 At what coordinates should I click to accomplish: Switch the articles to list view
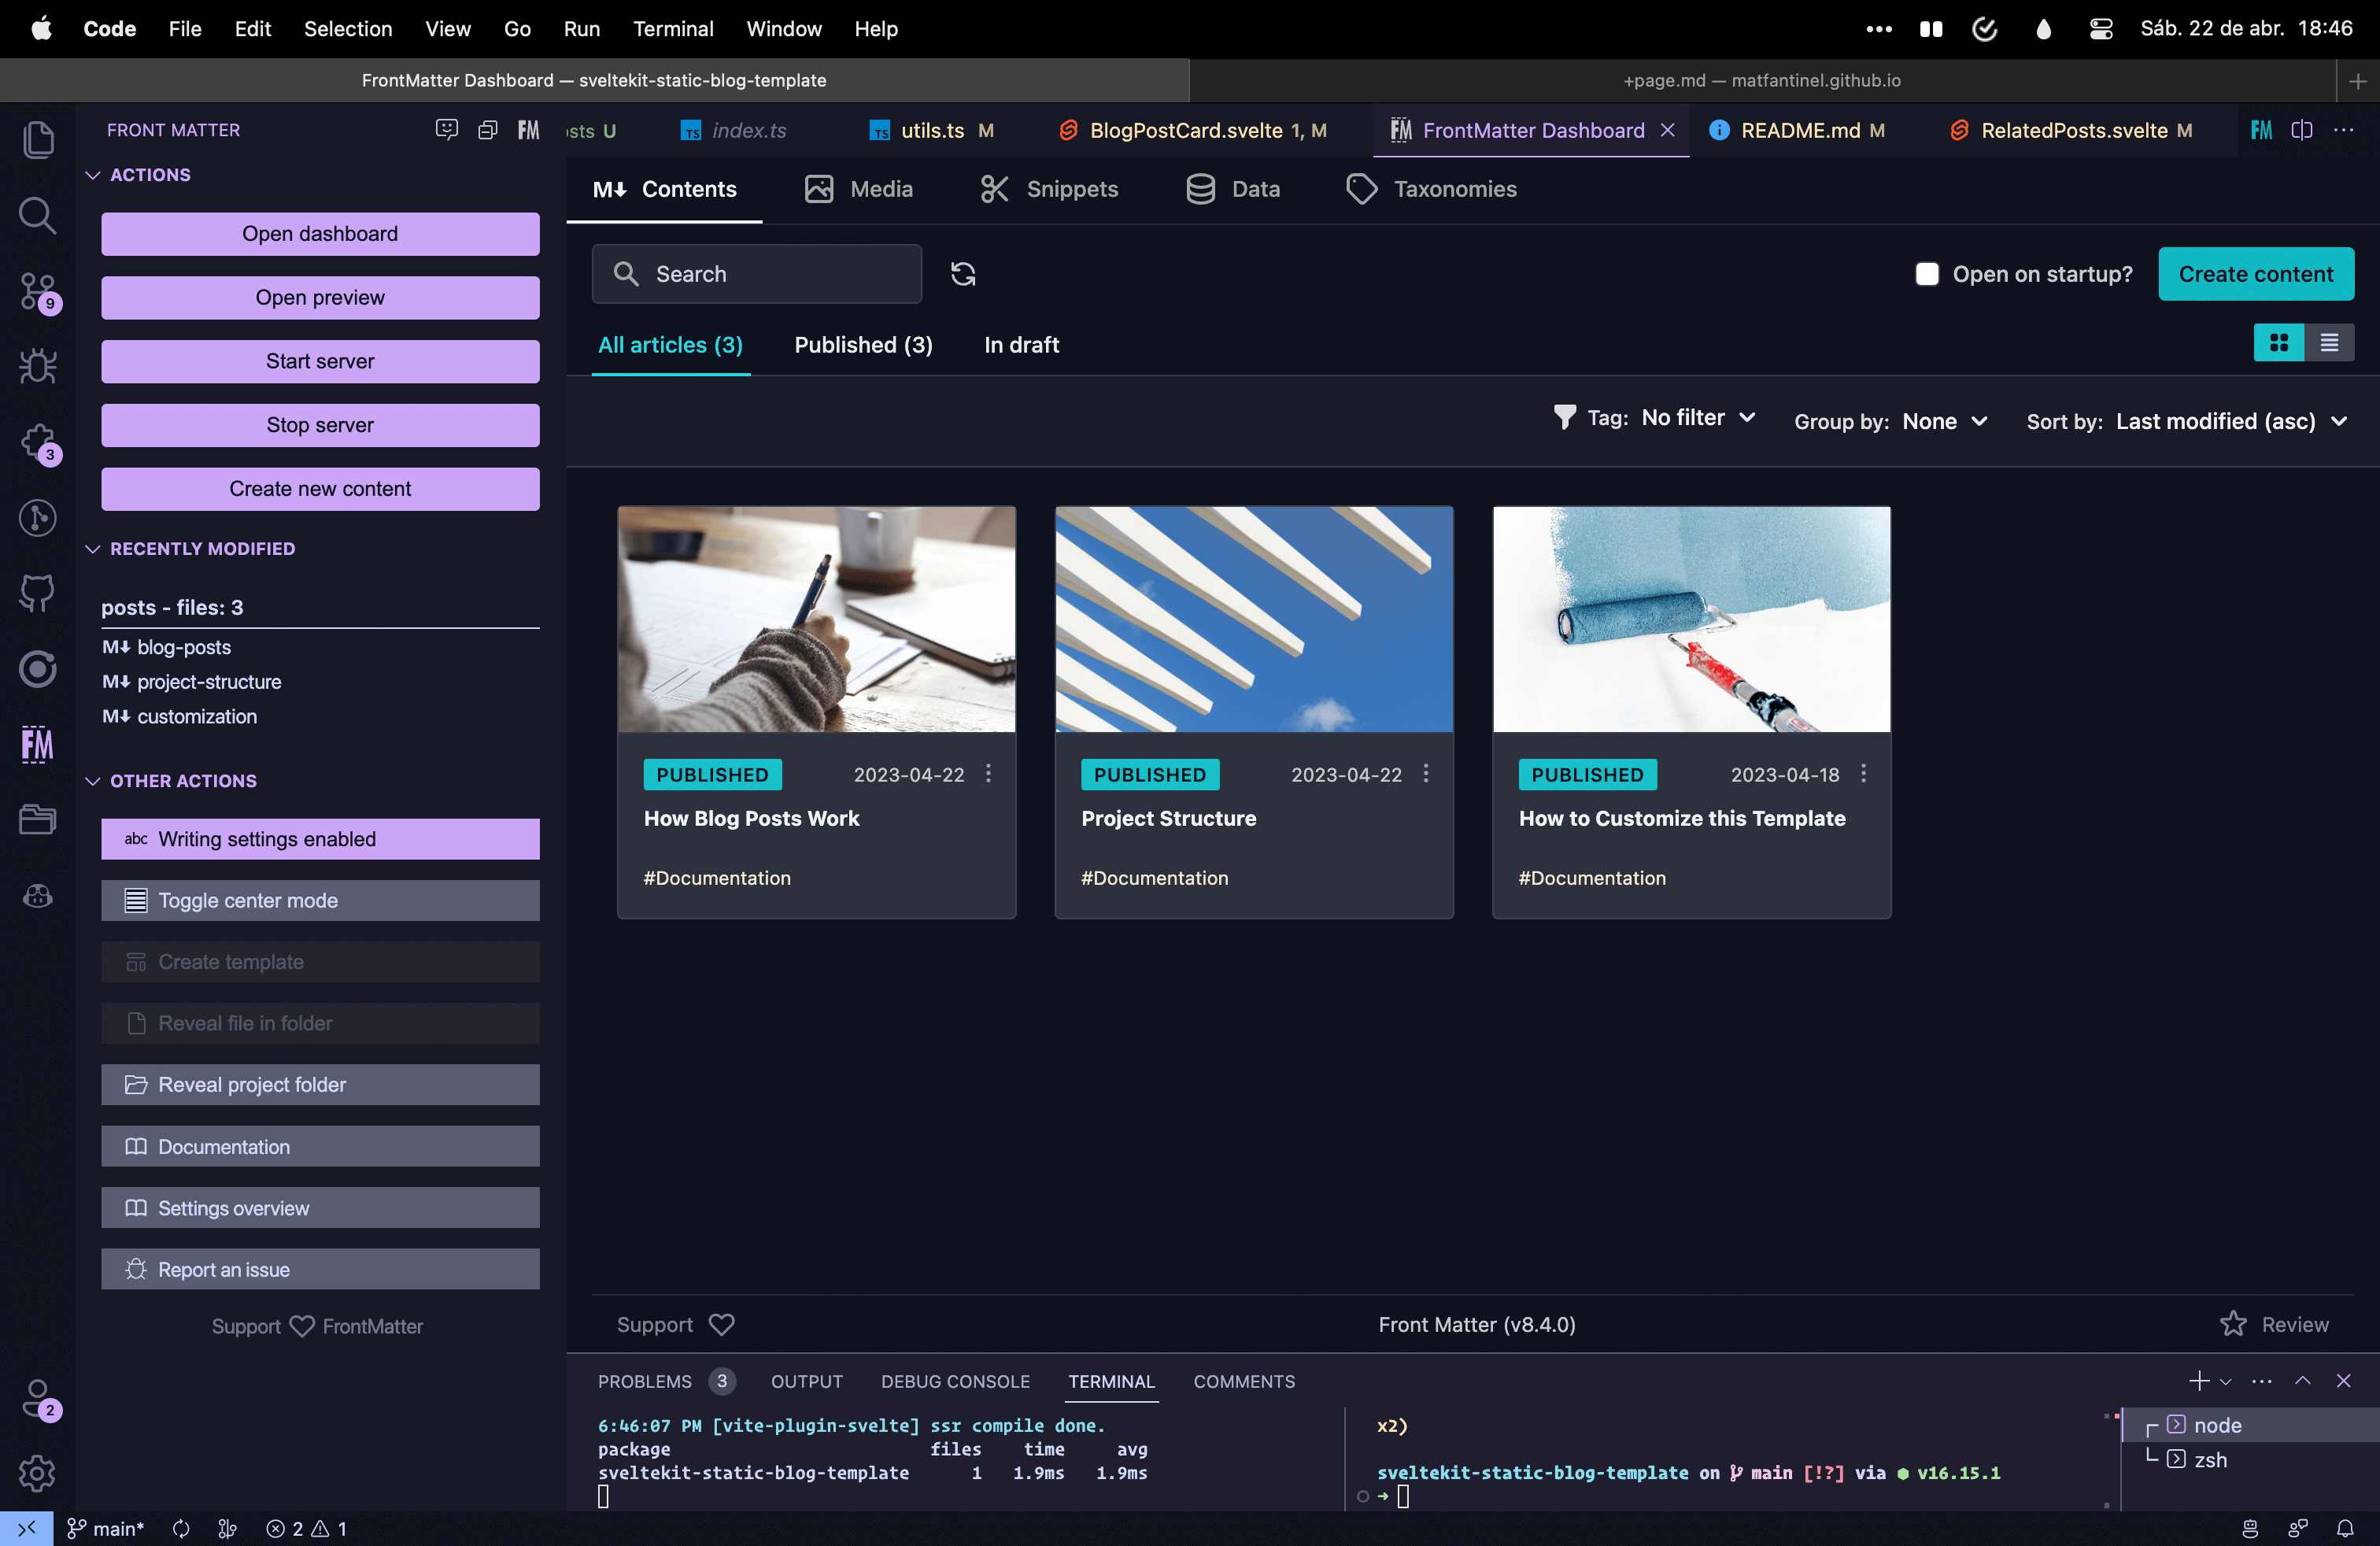[x=2330, y=342]
